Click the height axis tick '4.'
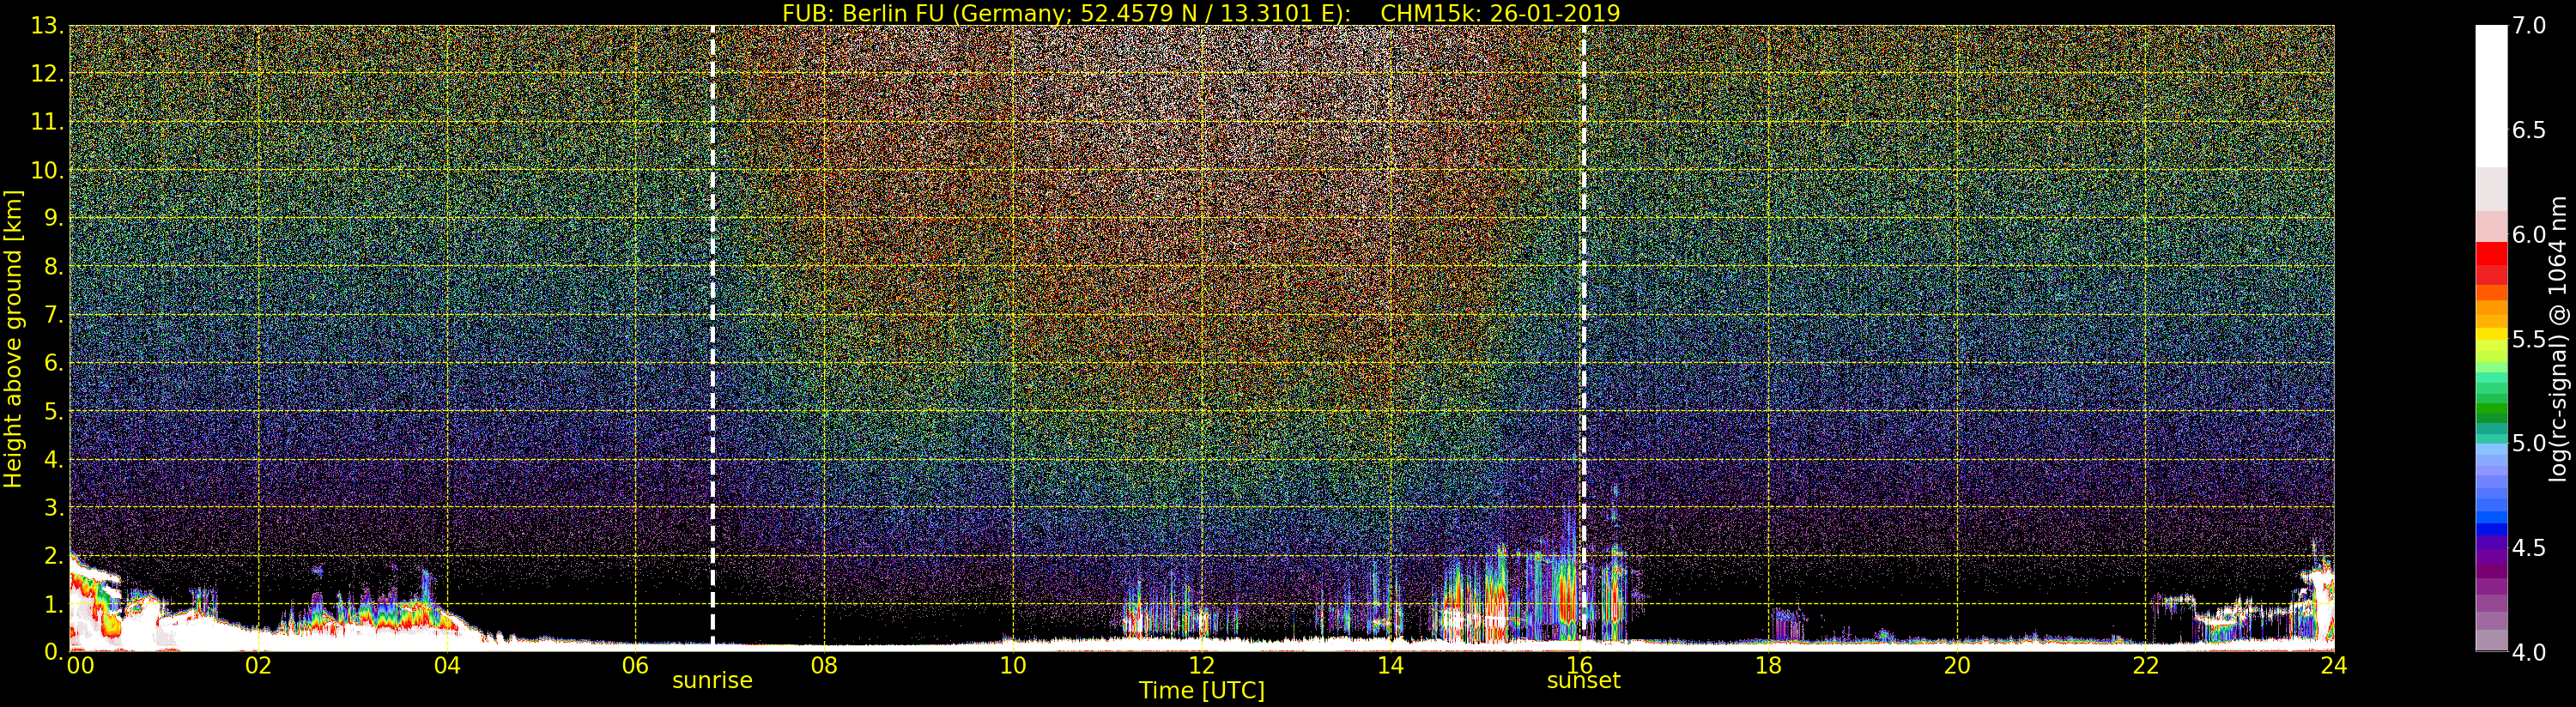 [54, 459]
